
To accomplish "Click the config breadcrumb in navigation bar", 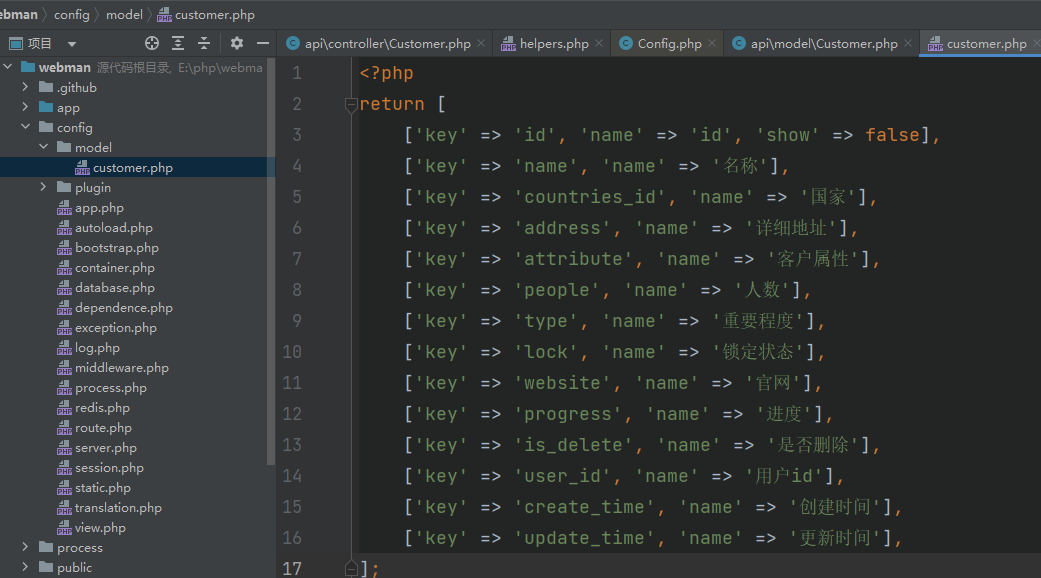I will (x=72, y=15).
